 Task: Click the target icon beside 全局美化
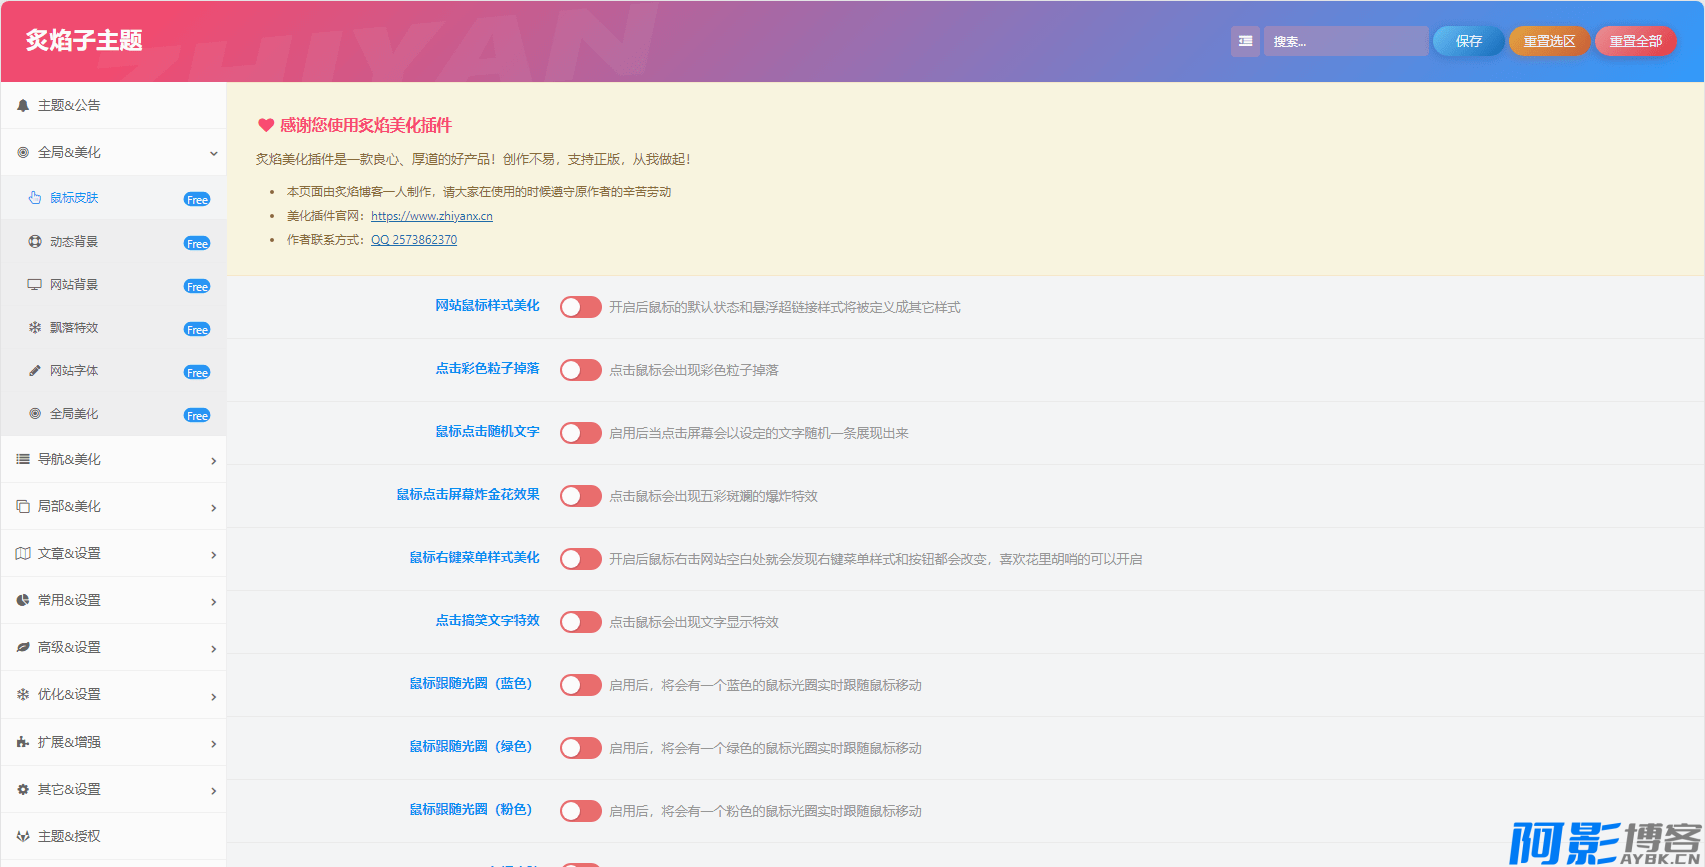(x=35, y=413)
